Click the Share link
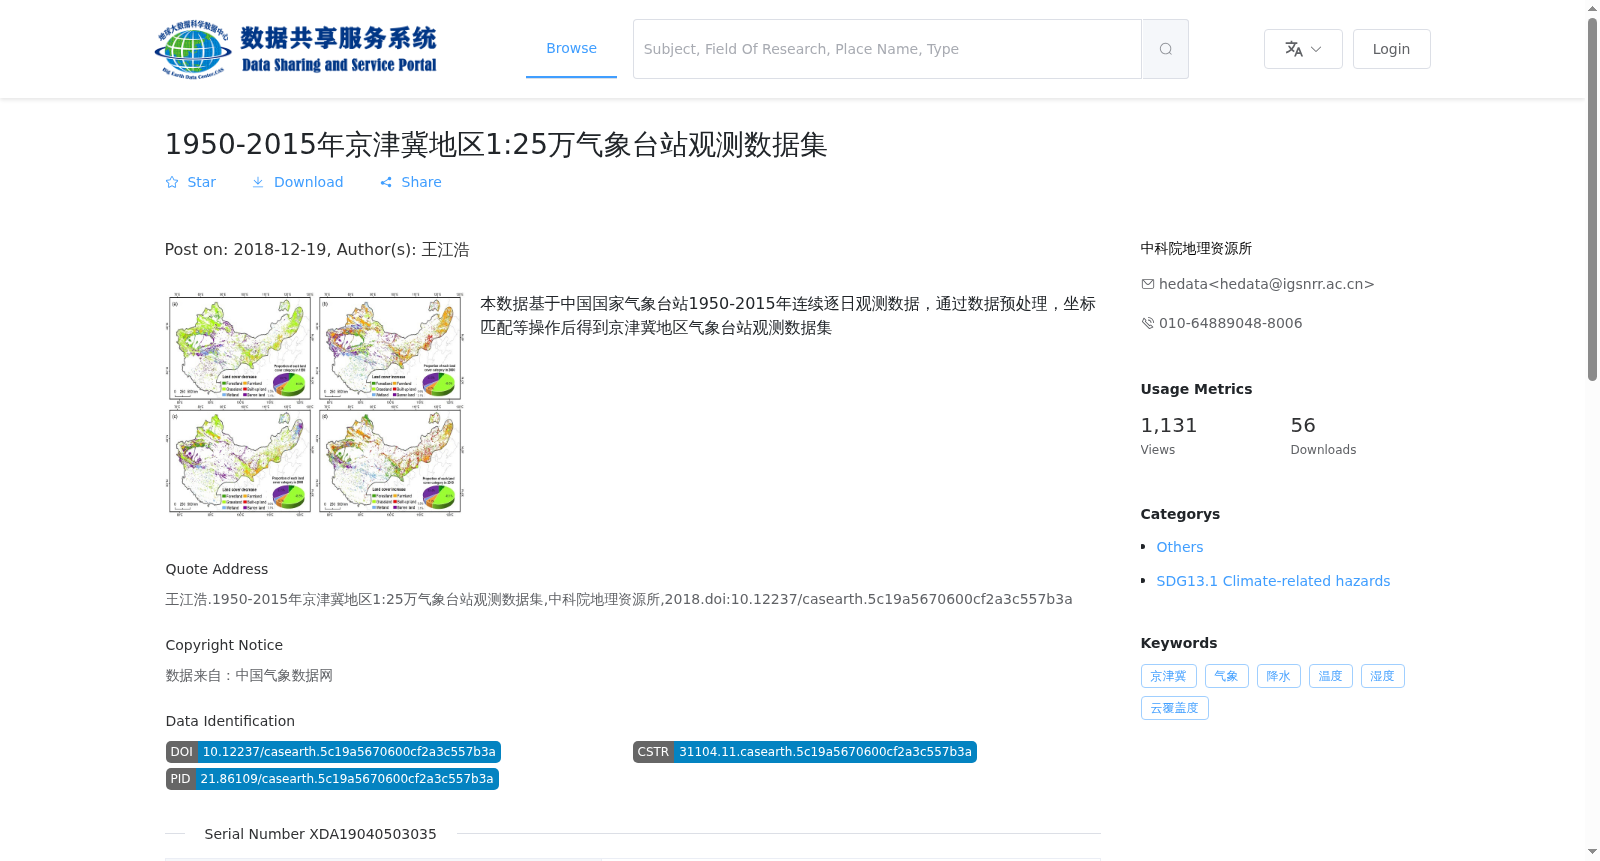1600x861 pixels. [x=421, y=182]
